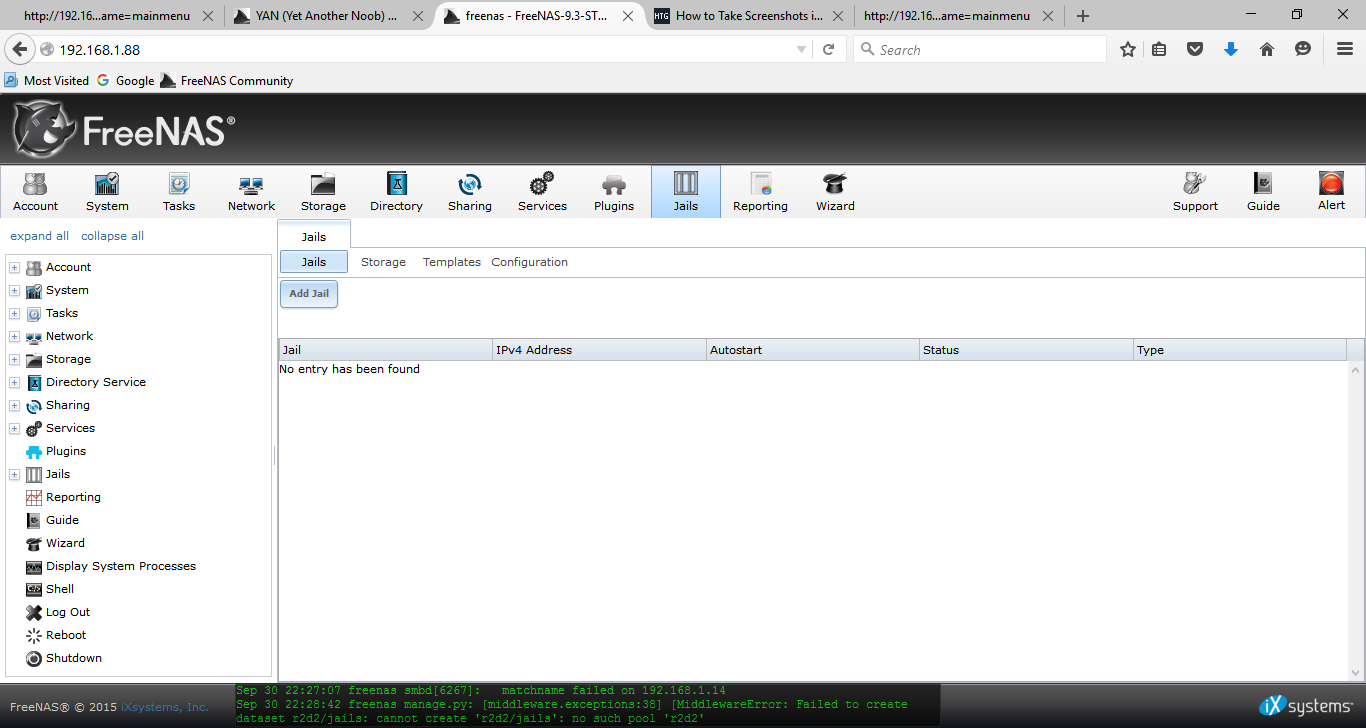Open the Account toolbar icon
This screenshot has height=728, width=1366.
click(36, 191)
